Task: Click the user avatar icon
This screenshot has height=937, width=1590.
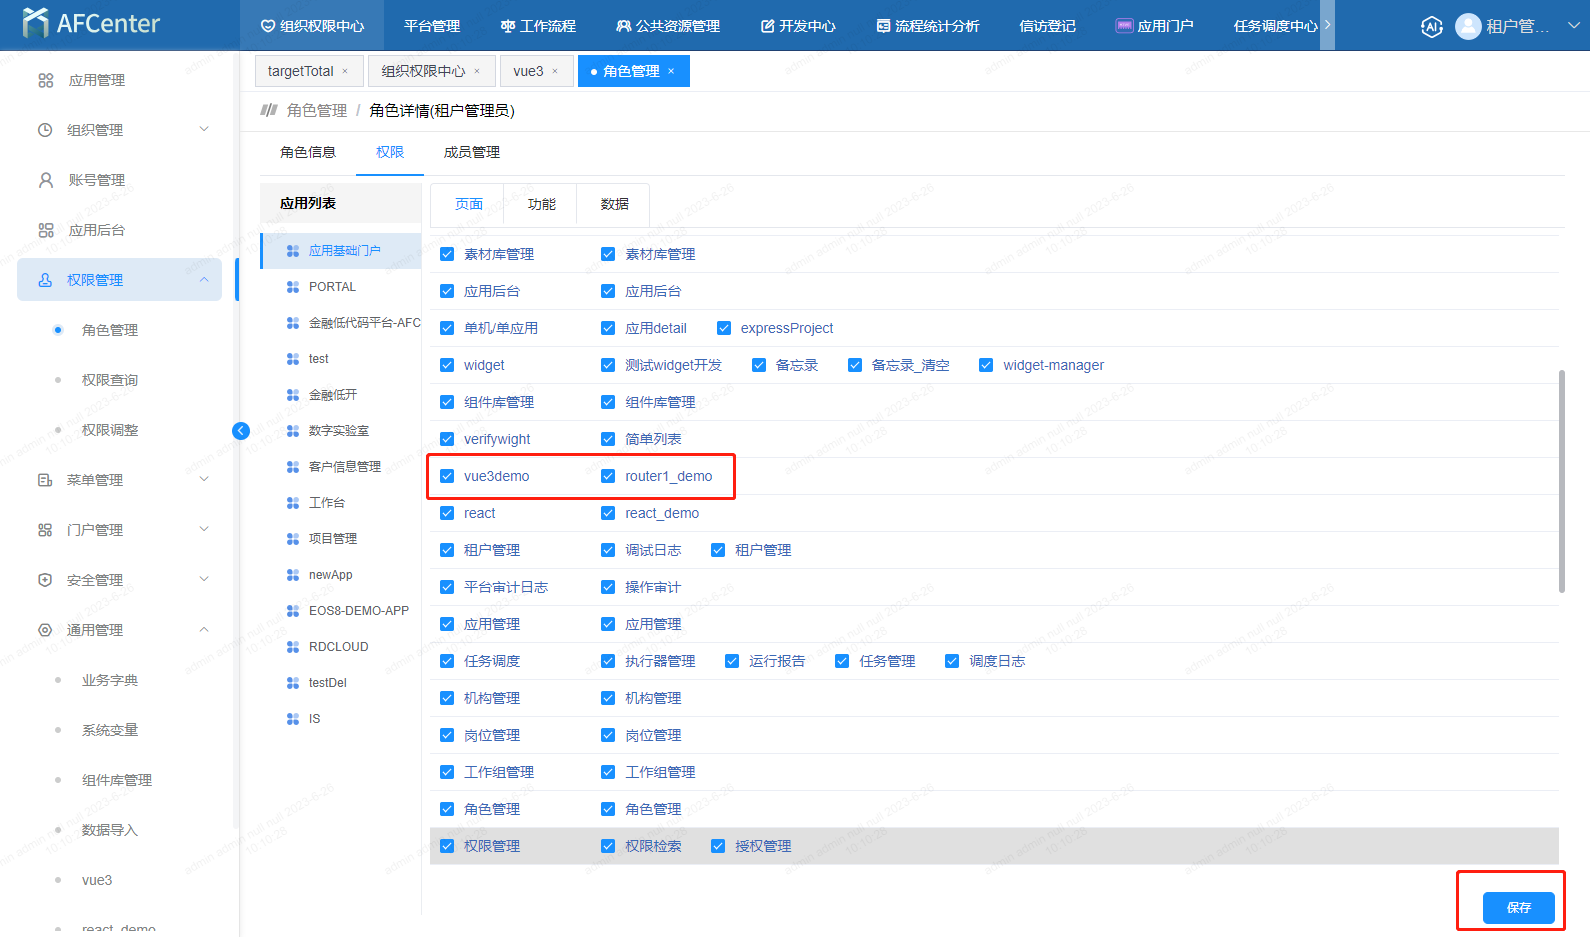Action: [x=1467, y=26]
